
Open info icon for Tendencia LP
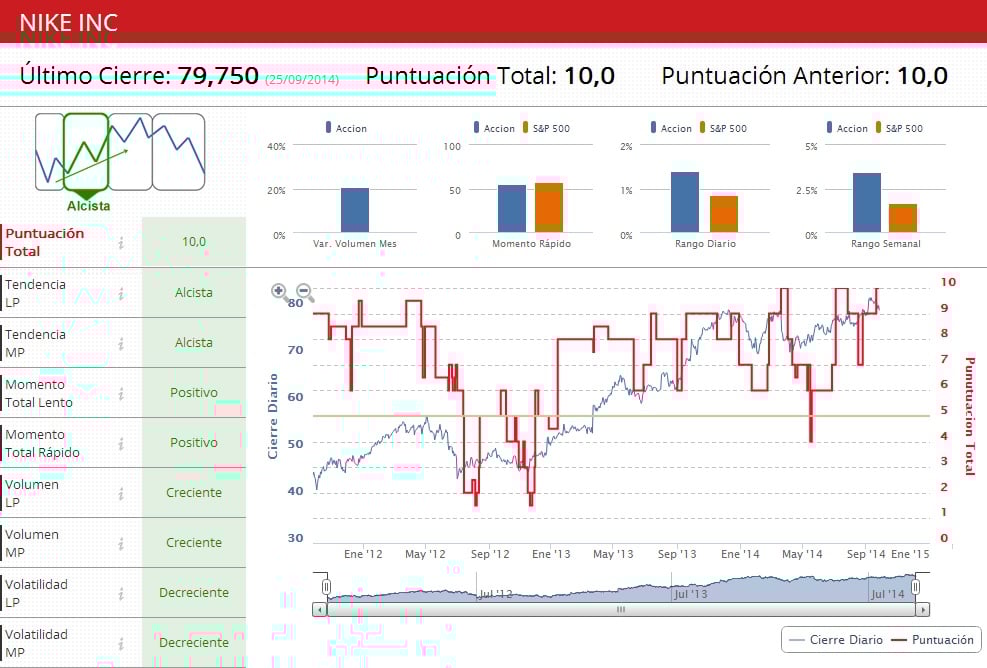121,293
